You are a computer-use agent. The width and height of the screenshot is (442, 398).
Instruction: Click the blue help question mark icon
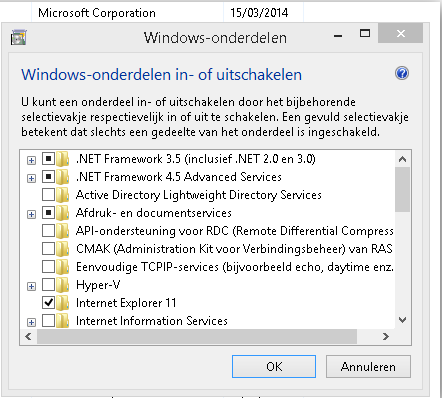pyautogui.click(x=402, y=73)
